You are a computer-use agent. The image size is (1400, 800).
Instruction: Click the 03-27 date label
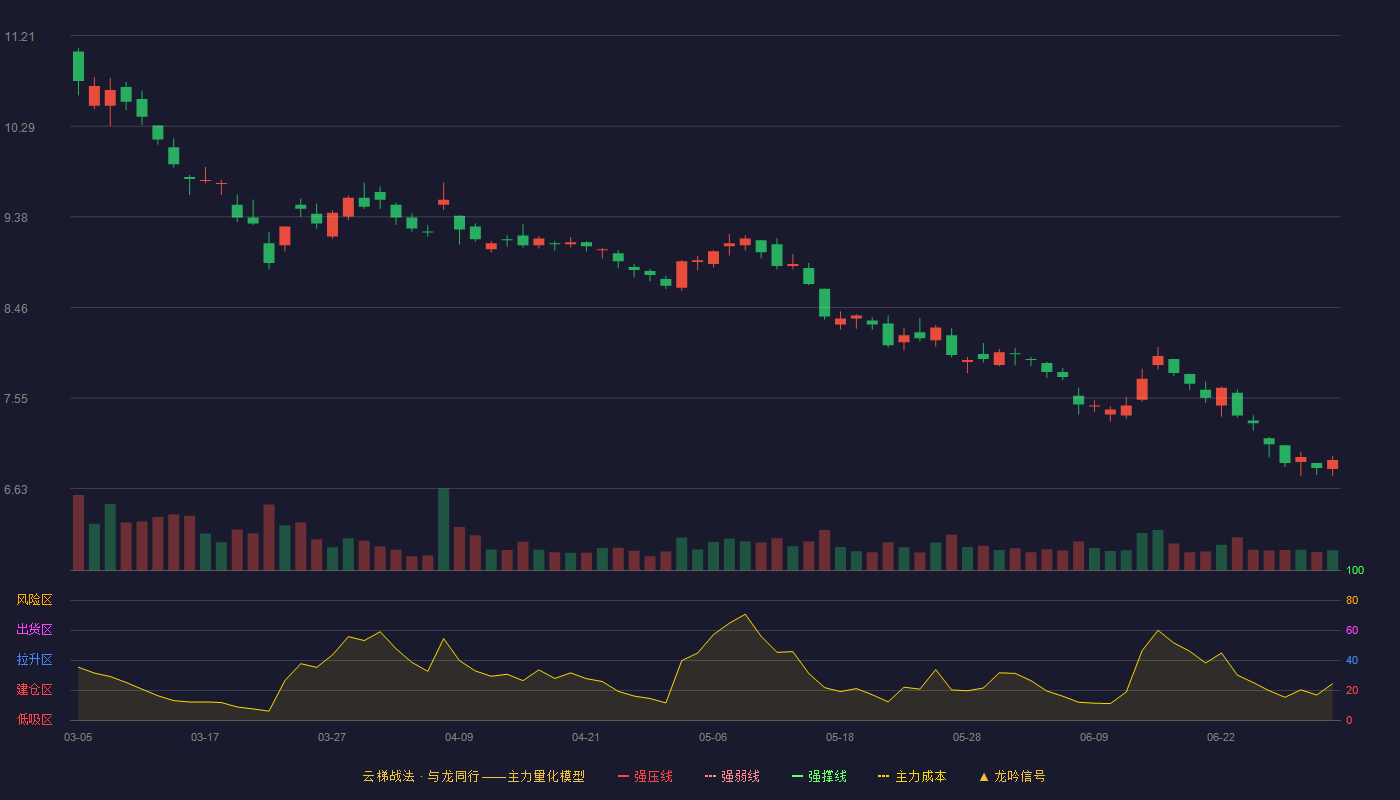[x=332, y=737]
